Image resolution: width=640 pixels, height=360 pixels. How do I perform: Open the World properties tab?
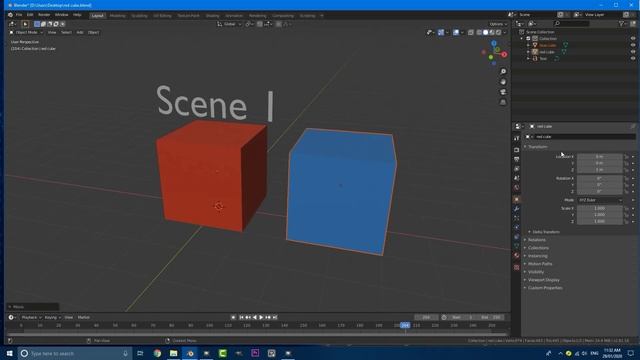tap(516, 187)
